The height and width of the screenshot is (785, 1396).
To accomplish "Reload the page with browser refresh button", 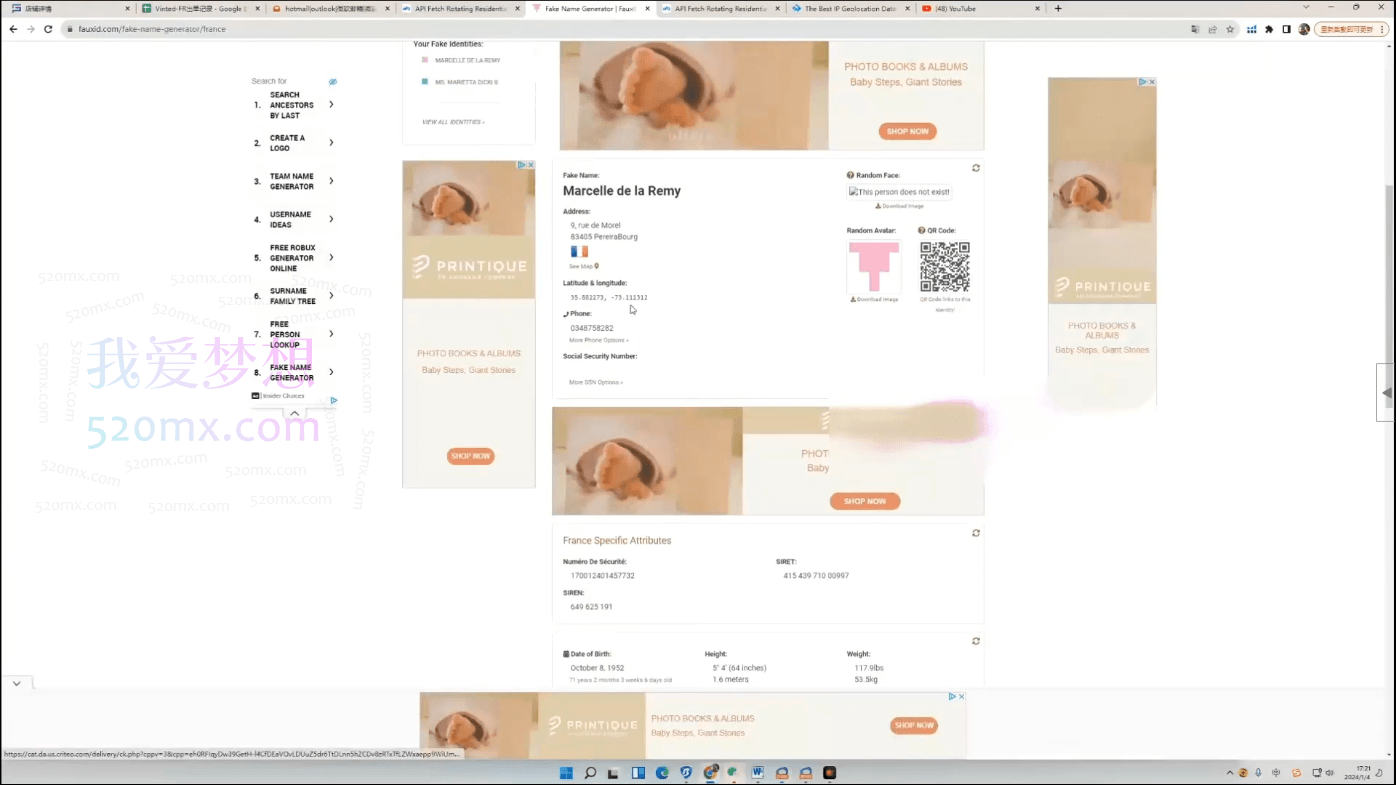I will tap(48, 29).
